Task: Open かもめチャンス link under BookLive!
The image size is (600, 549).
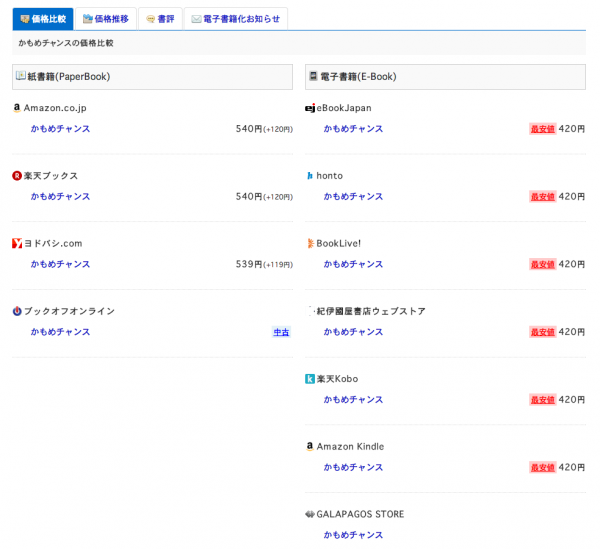Action: [x=353, y=264]
